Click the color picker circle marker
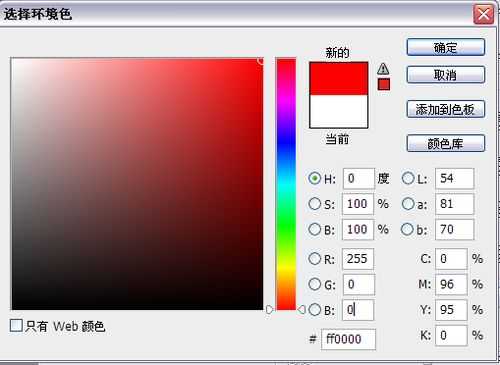 261,61
